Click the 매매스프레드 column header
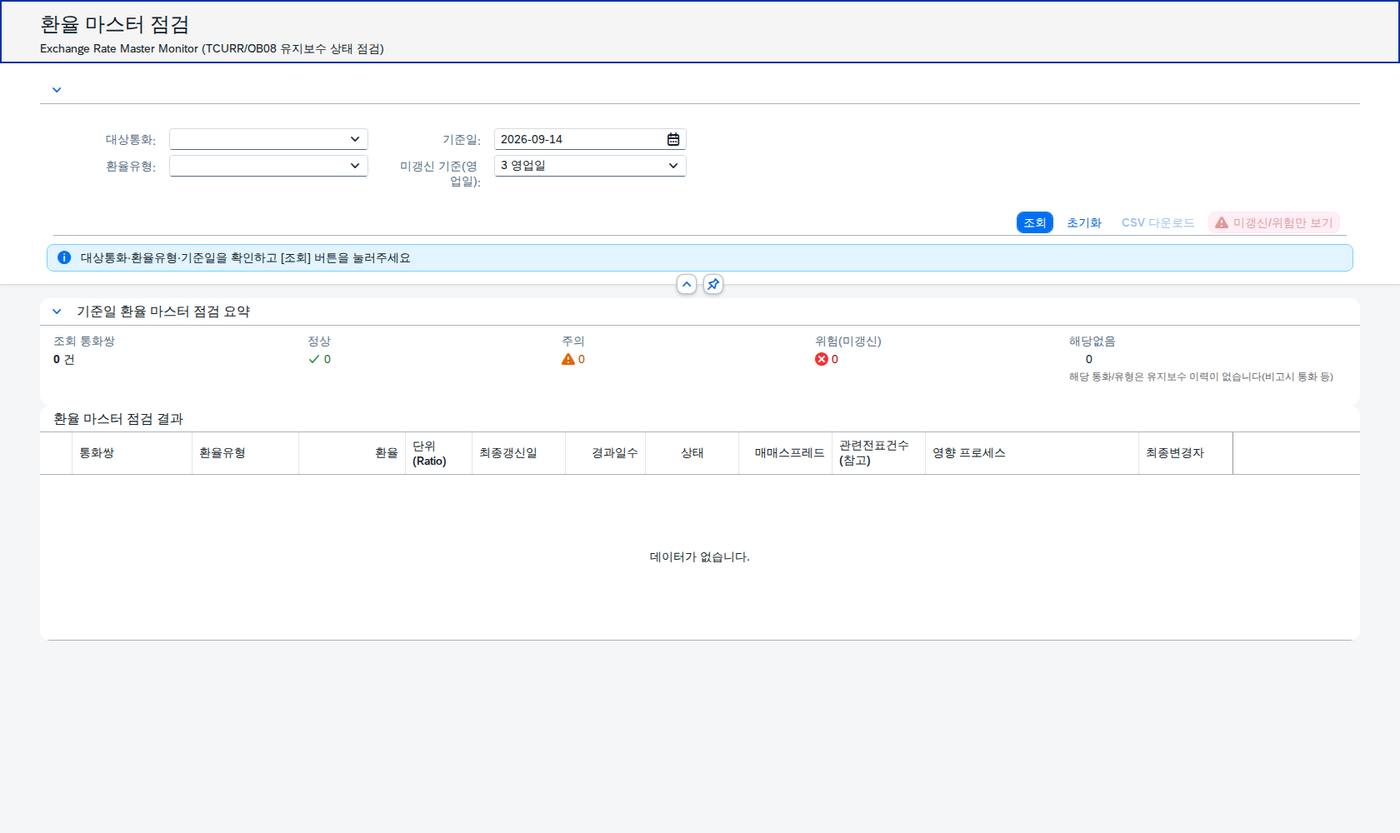The image size is (1400, 833). point(786,453)
